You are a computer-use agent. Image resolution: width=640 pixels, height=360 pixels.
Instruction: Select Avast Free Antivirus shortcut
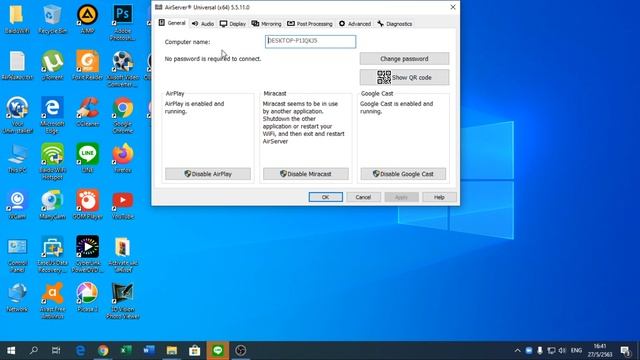[52, 301]
